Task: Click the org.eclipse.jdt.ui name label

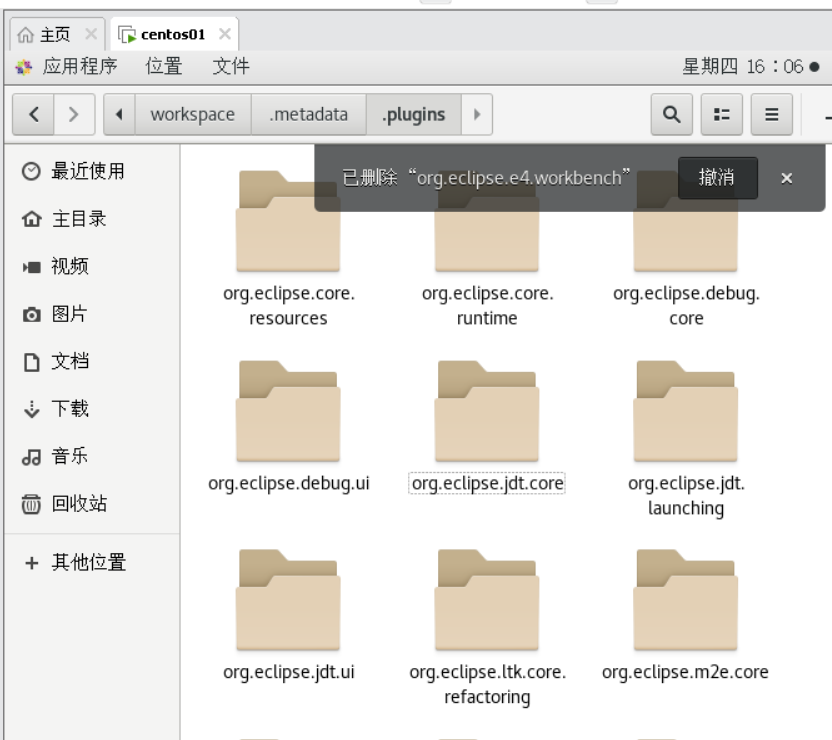Action: (x=289, y=672)
